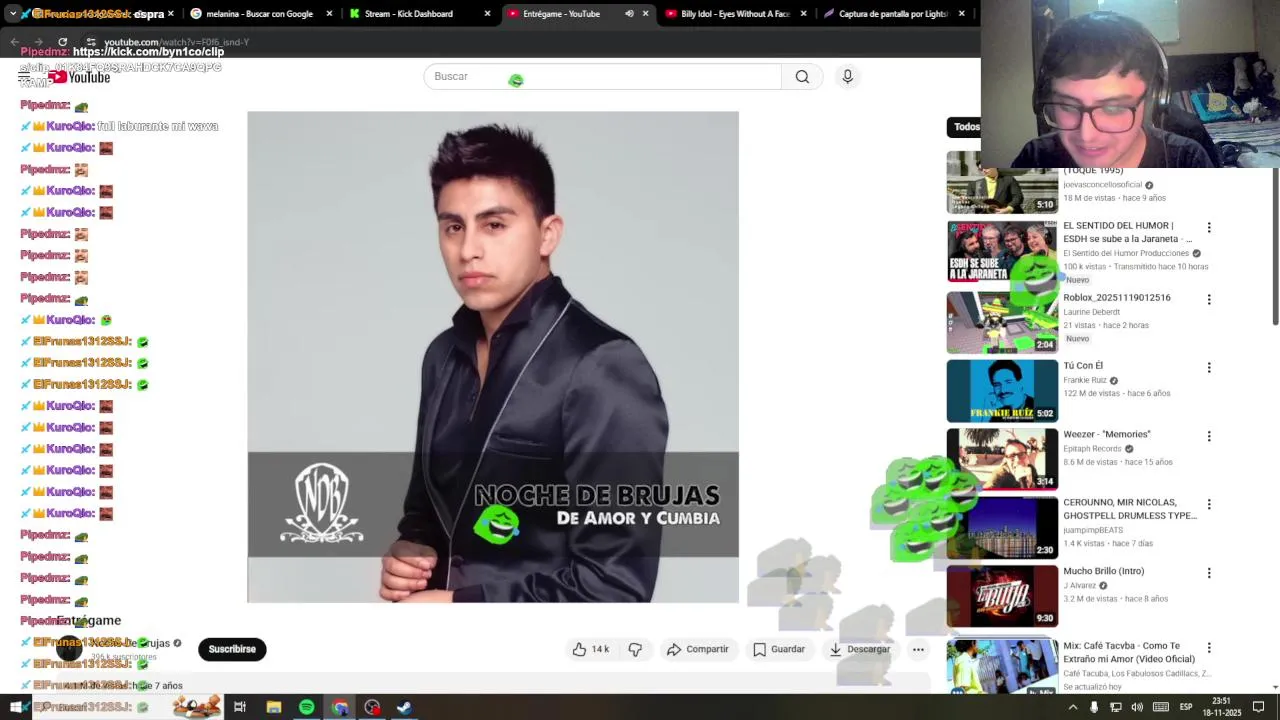1280x720 pixels.
Task: Select the Todos filter chip
Action: tap(964, 126)
